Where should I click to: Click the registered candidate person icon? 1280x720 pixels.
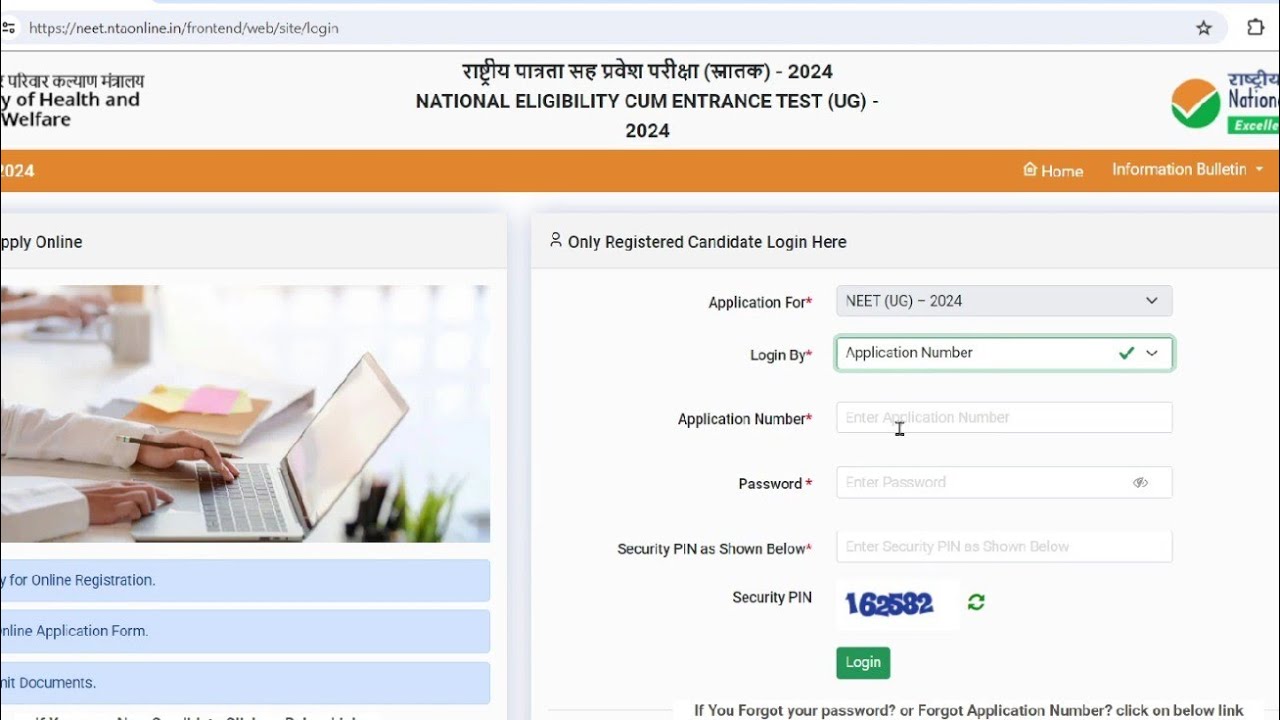[556, 240]
